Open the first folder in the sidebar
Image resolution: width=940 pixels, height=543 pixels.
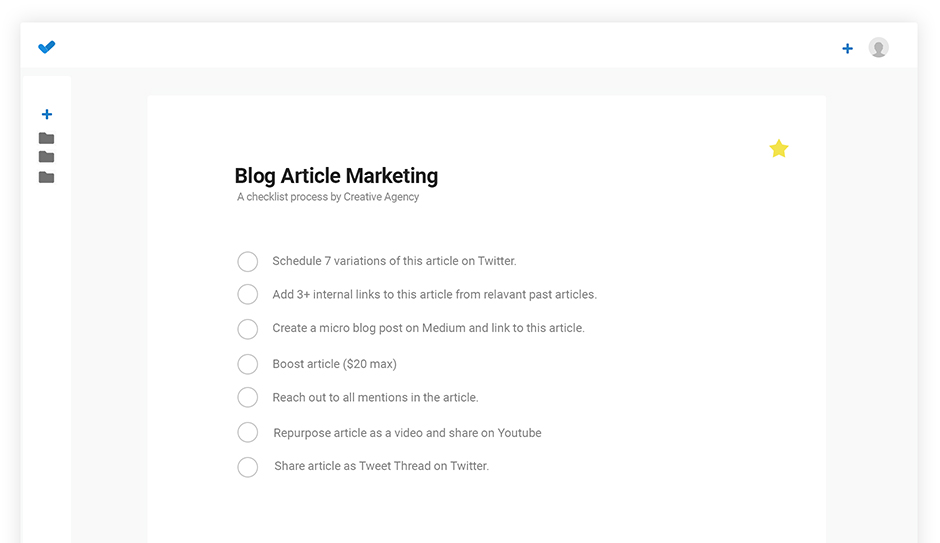[x=46, y=138]
